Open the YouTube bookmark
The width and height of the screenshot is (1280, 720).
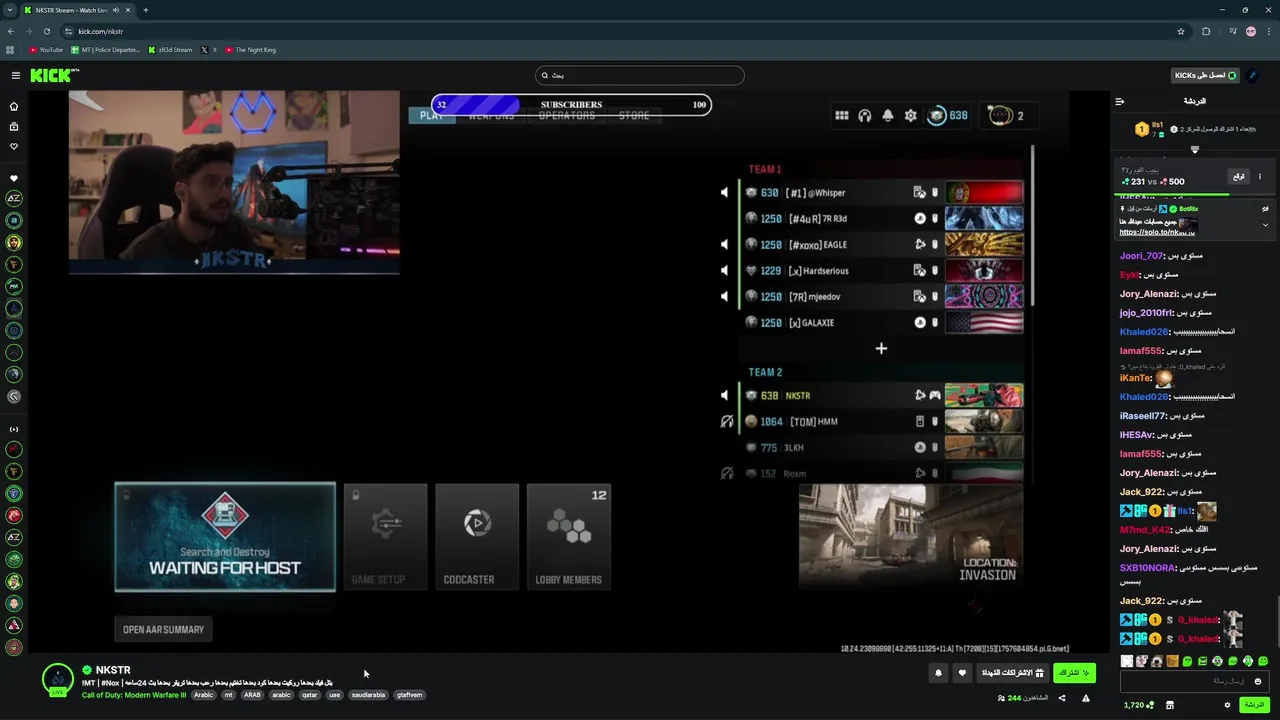(46, 50)
